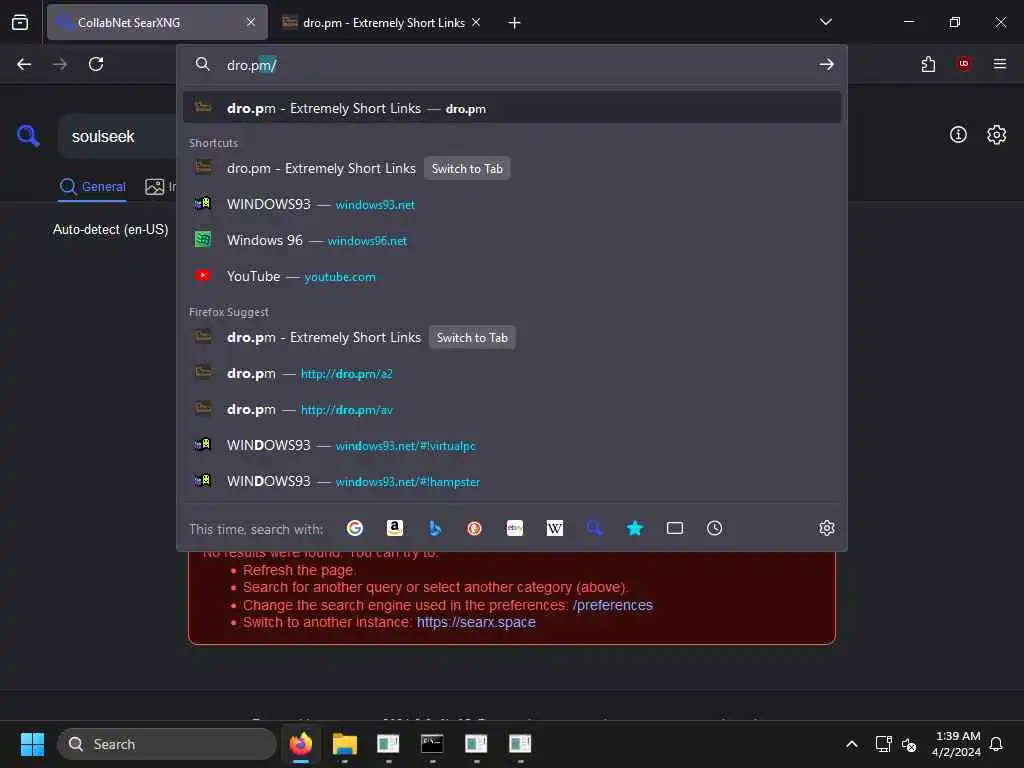Open https://searx.space link
The height and width of the screenshot is (768, 1024).
(x=476, y=622)
